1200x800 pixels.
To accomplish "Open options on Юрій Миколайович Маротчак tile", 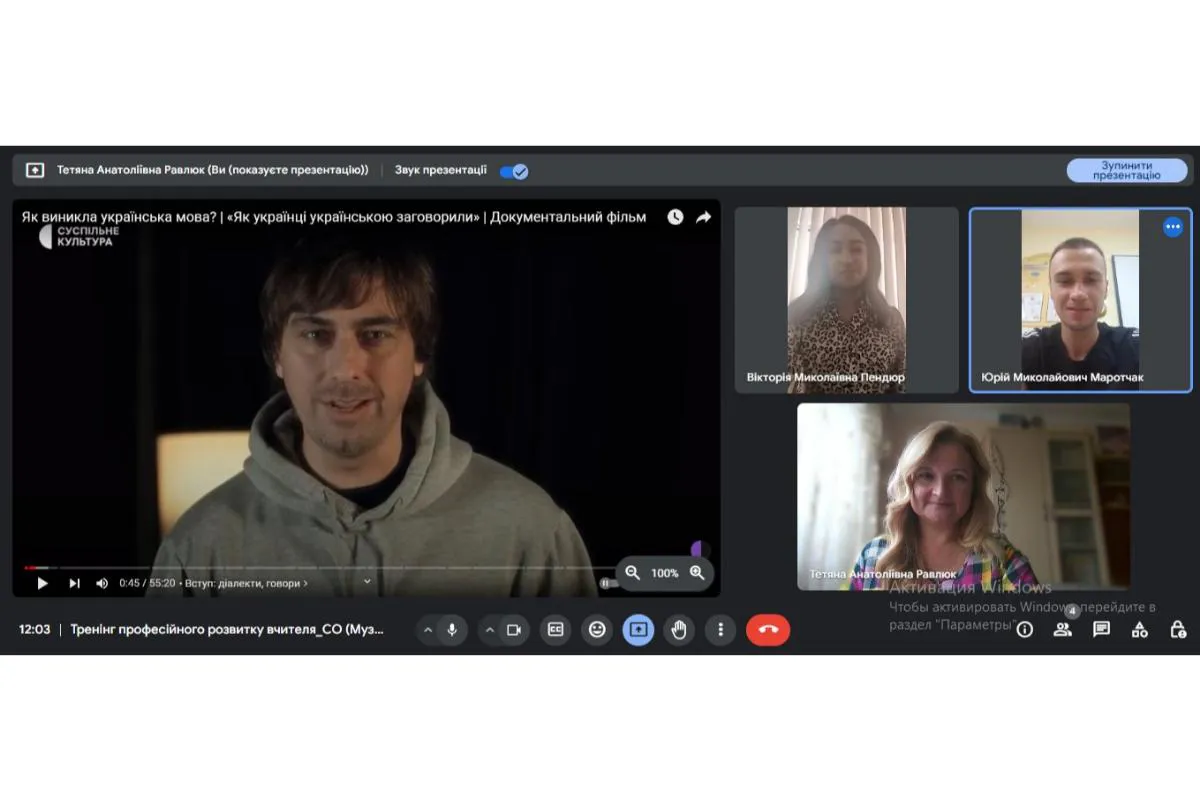I will [1173, 227].
